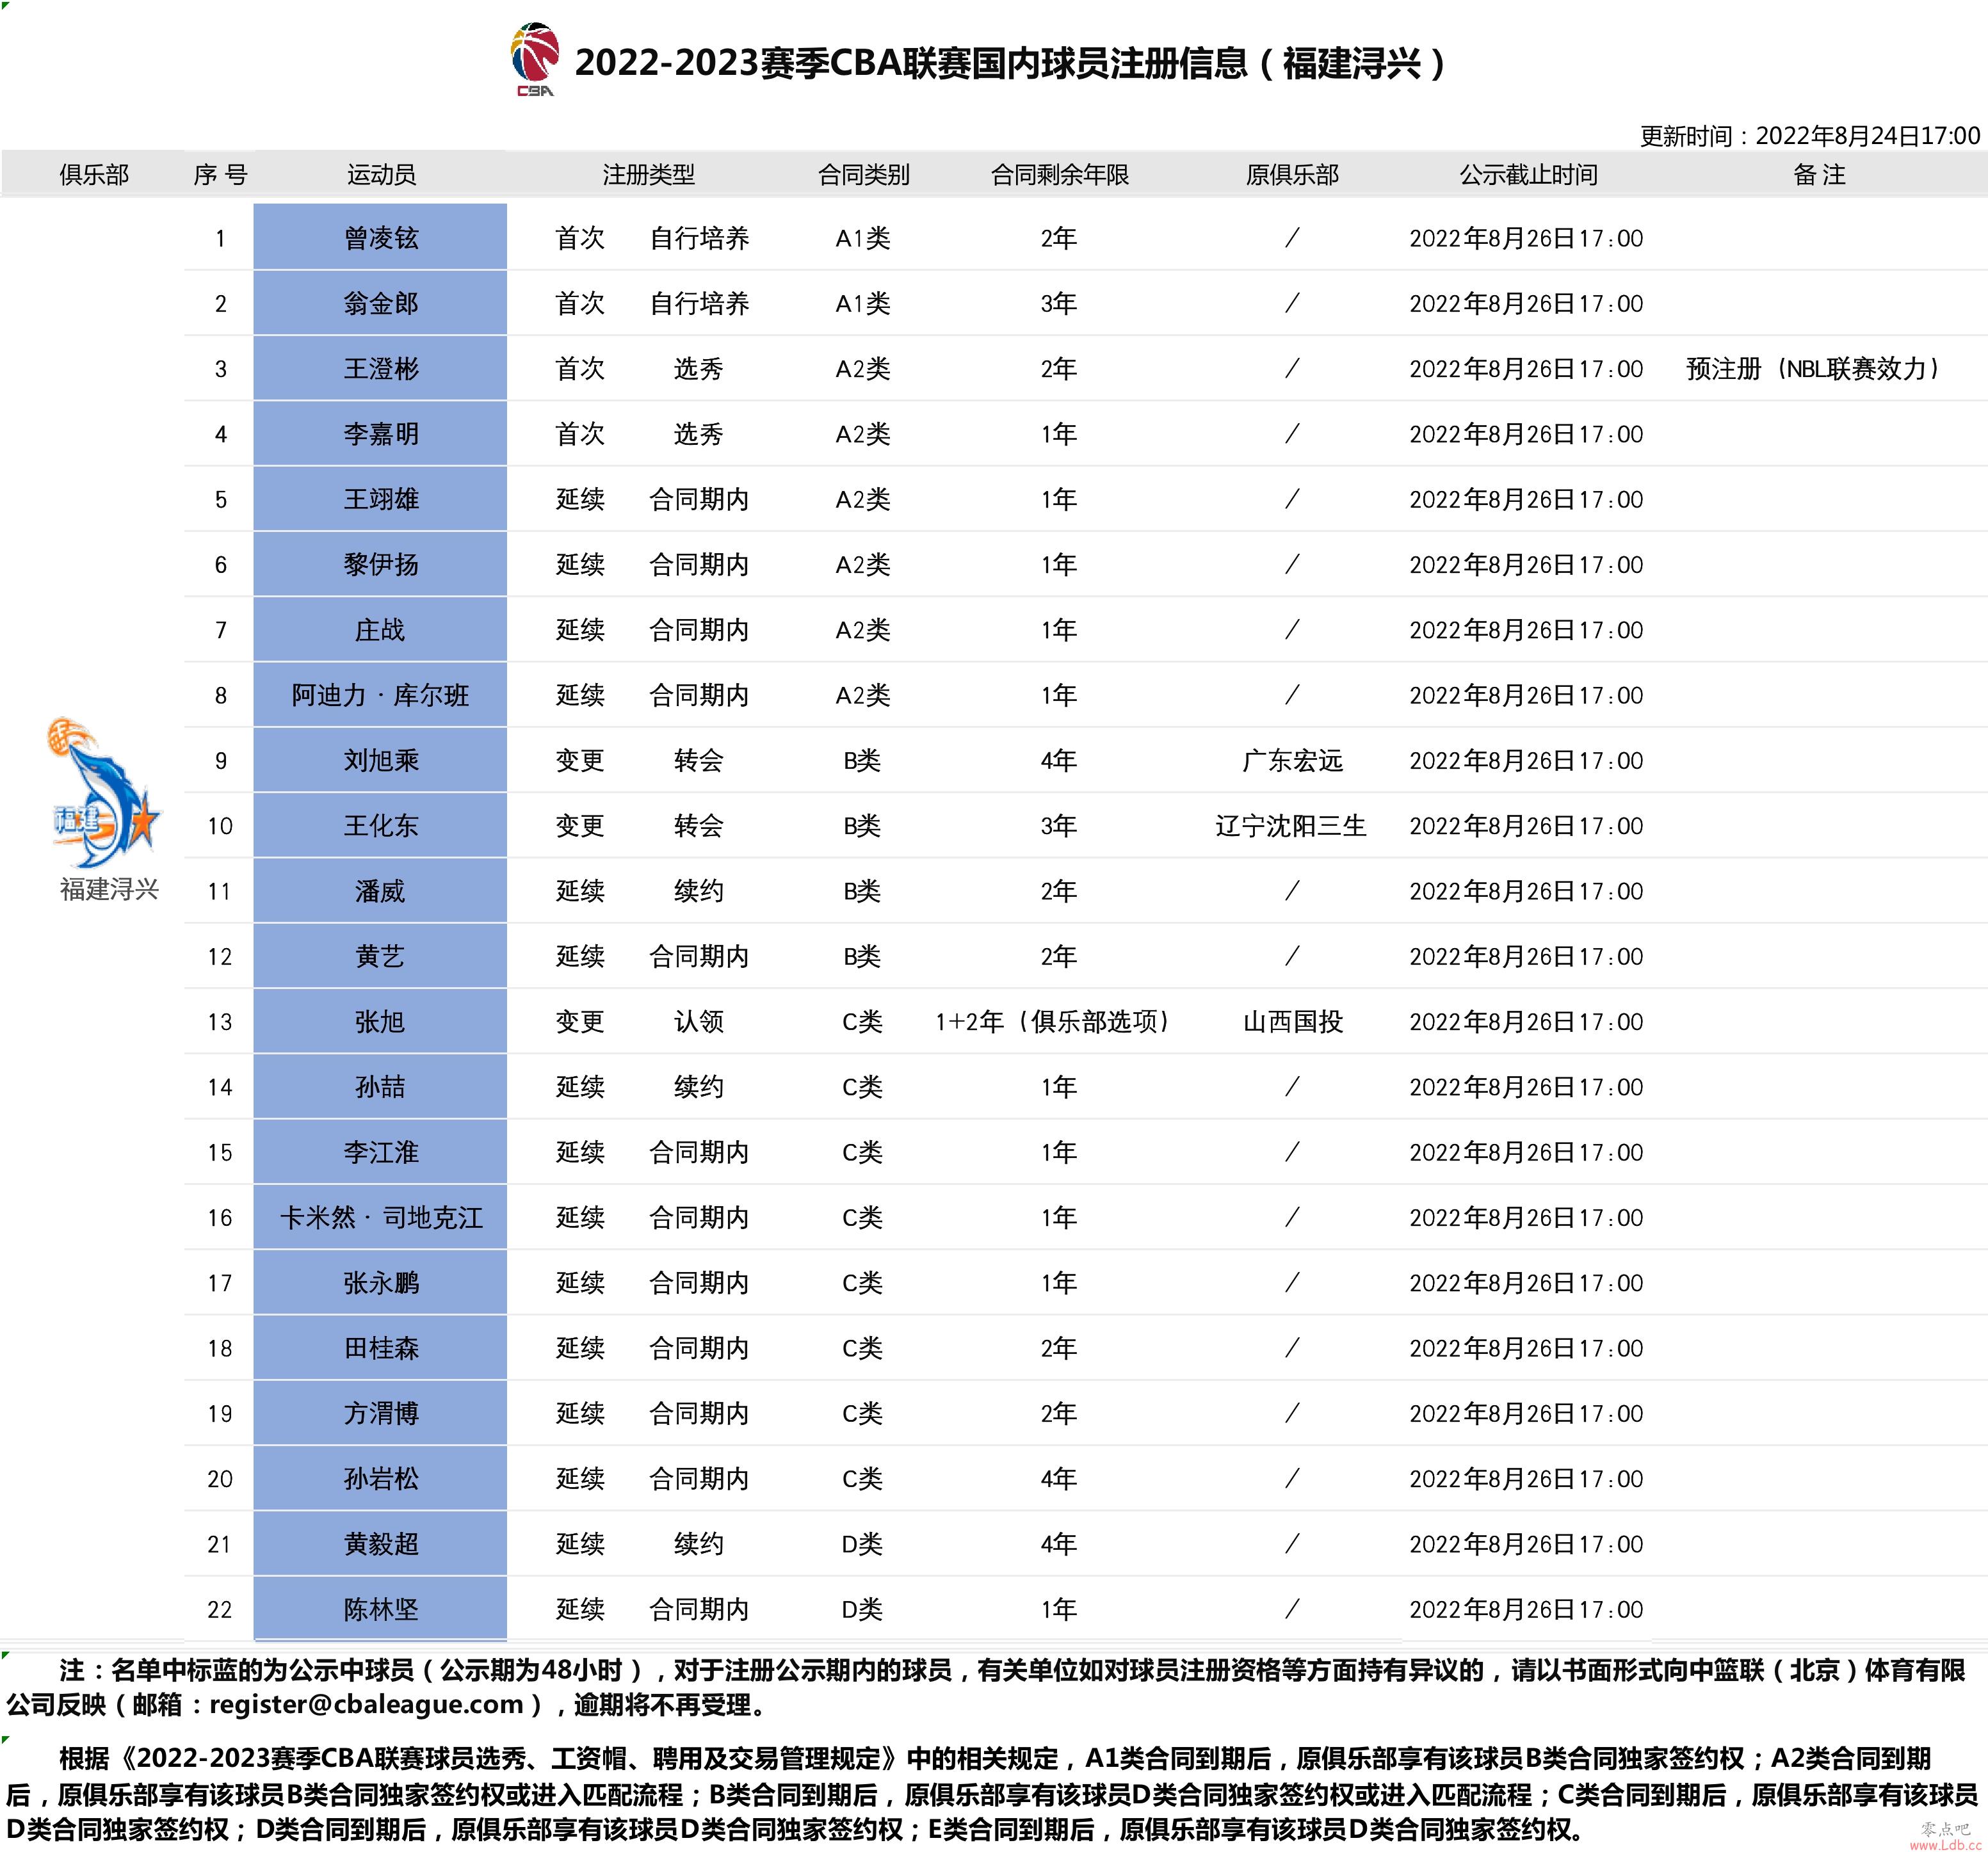Image resolution: width=1988 pixels, height=1852 pixels.
Task: Click former club 山西国投
Action: click(x=1293, y=1022)
